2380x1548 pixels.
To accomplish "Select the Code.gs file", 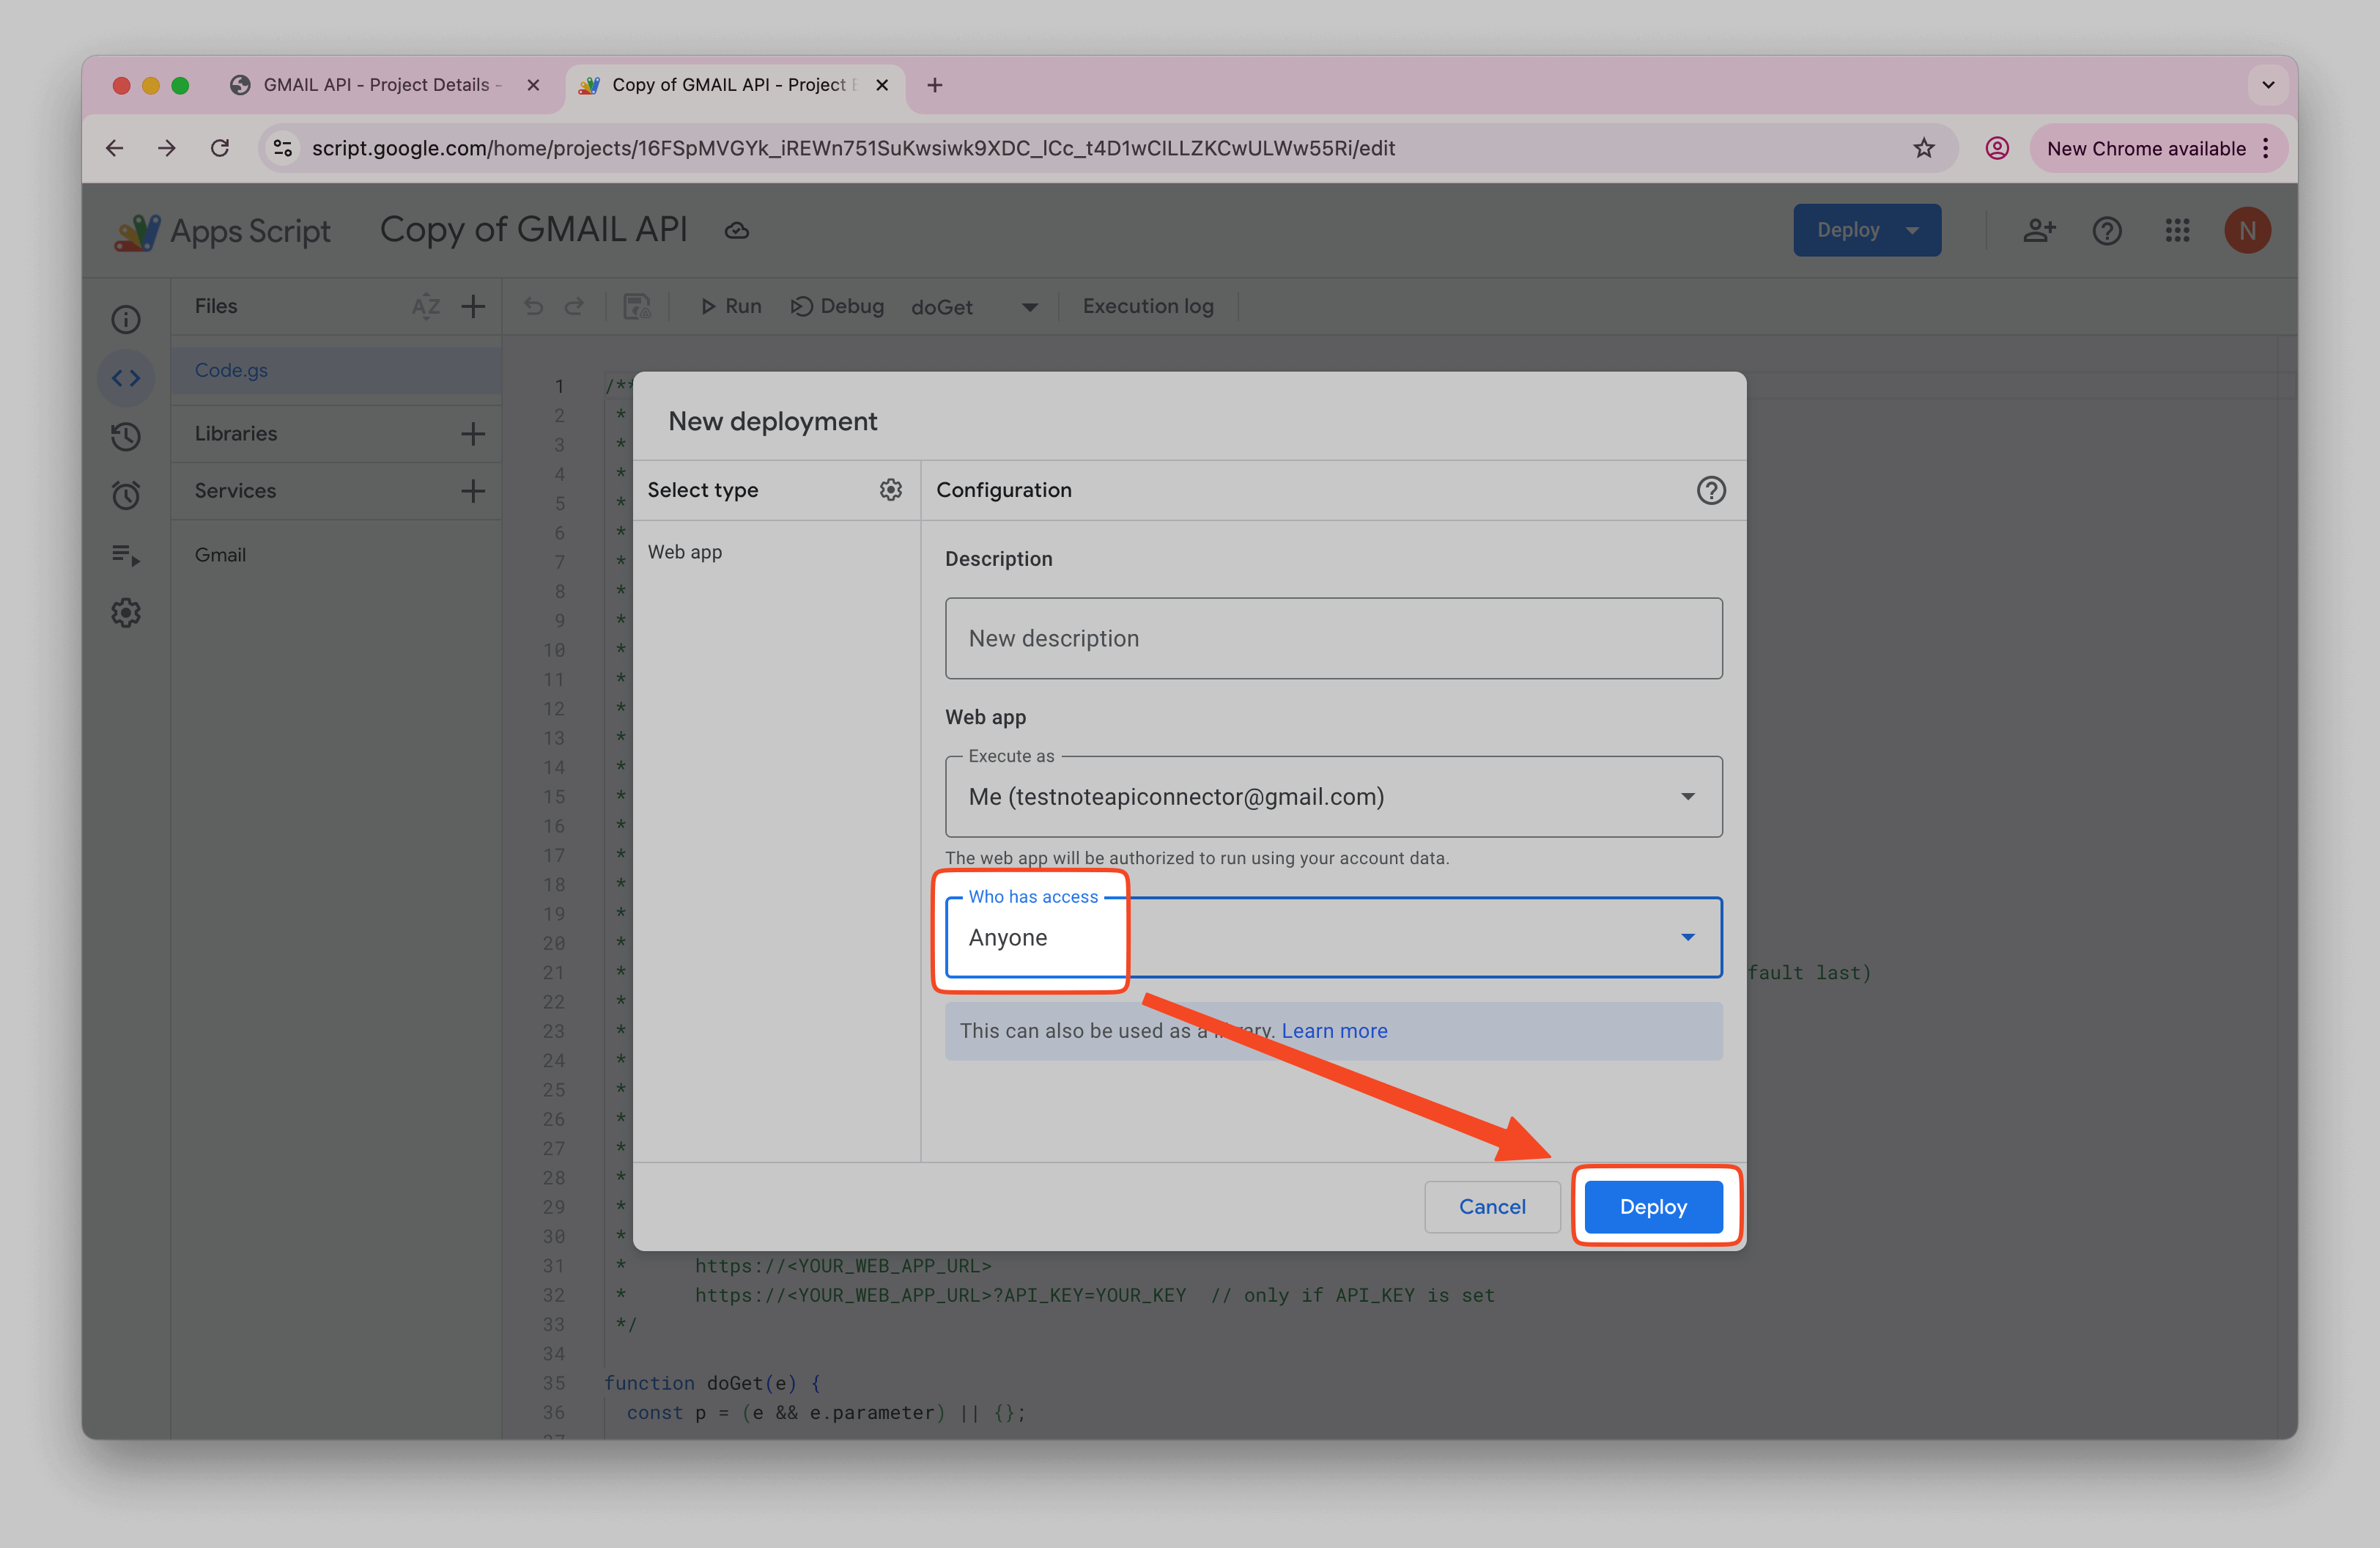I will tap(336, 370).
